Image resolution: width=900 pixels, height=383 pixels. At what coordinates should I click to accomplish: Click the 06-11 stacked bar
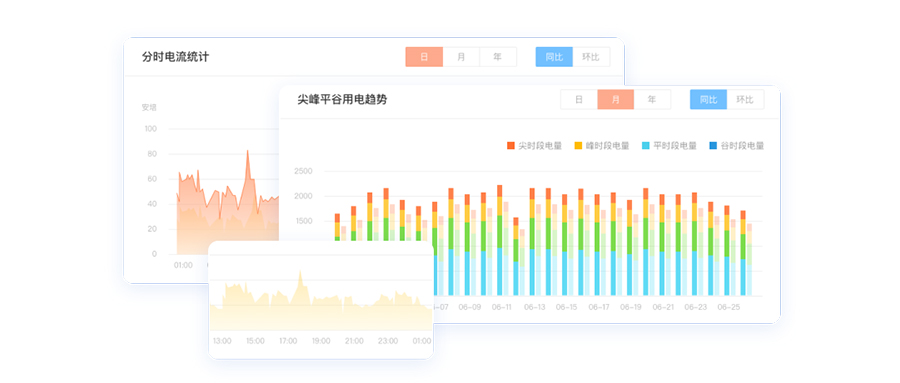(499, 241)
